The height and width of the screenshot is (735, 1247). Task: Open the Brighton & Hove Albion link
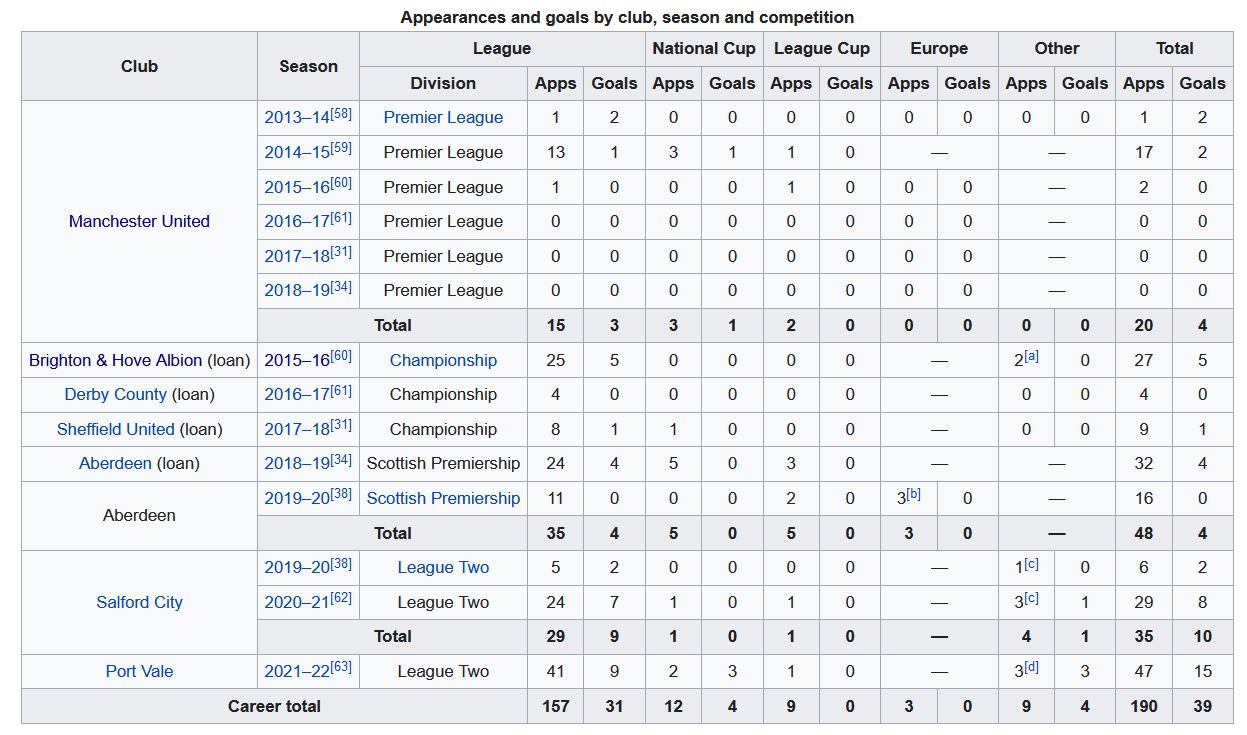coord(115,360)
